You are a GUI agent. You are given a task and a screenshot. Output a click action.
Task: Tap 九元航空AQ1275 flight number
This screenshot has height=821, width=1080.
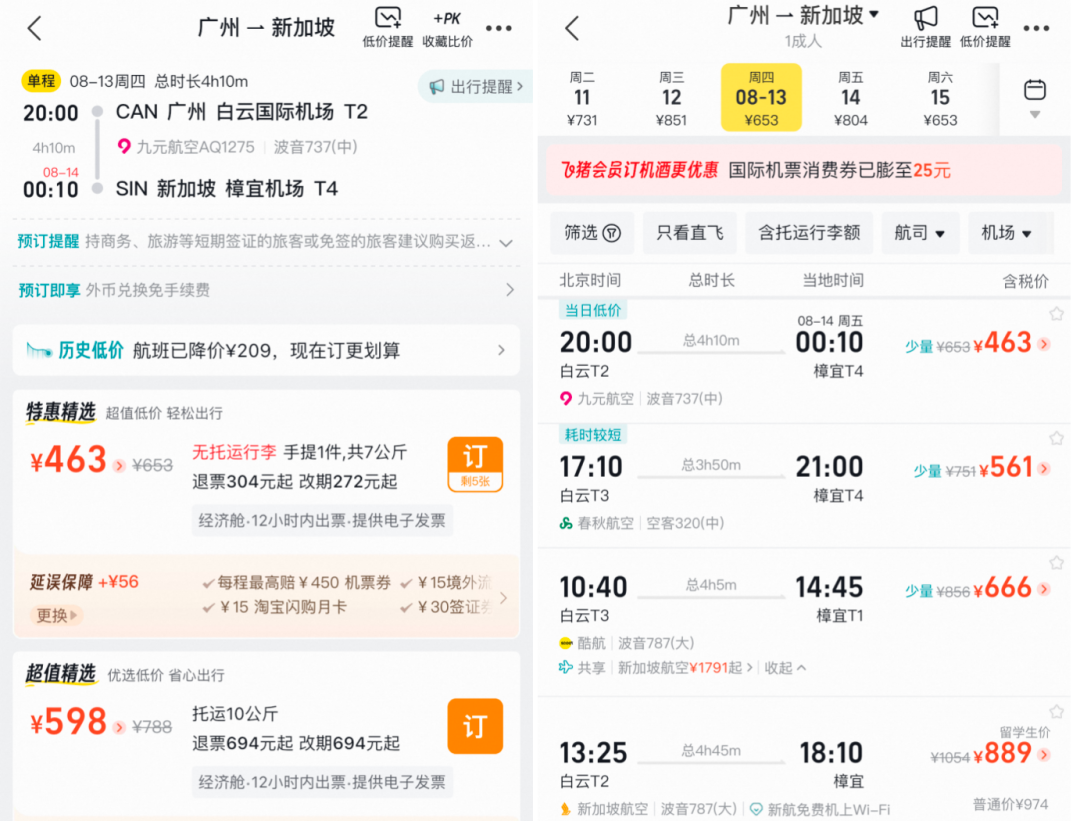[x=196, y=147]
